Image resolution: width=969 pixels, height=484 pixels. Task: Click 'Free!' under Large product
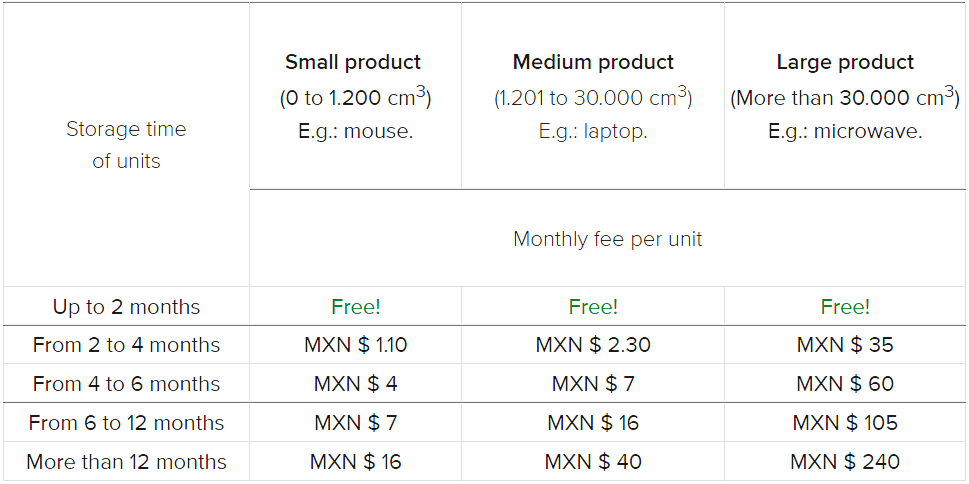[845, 307]
